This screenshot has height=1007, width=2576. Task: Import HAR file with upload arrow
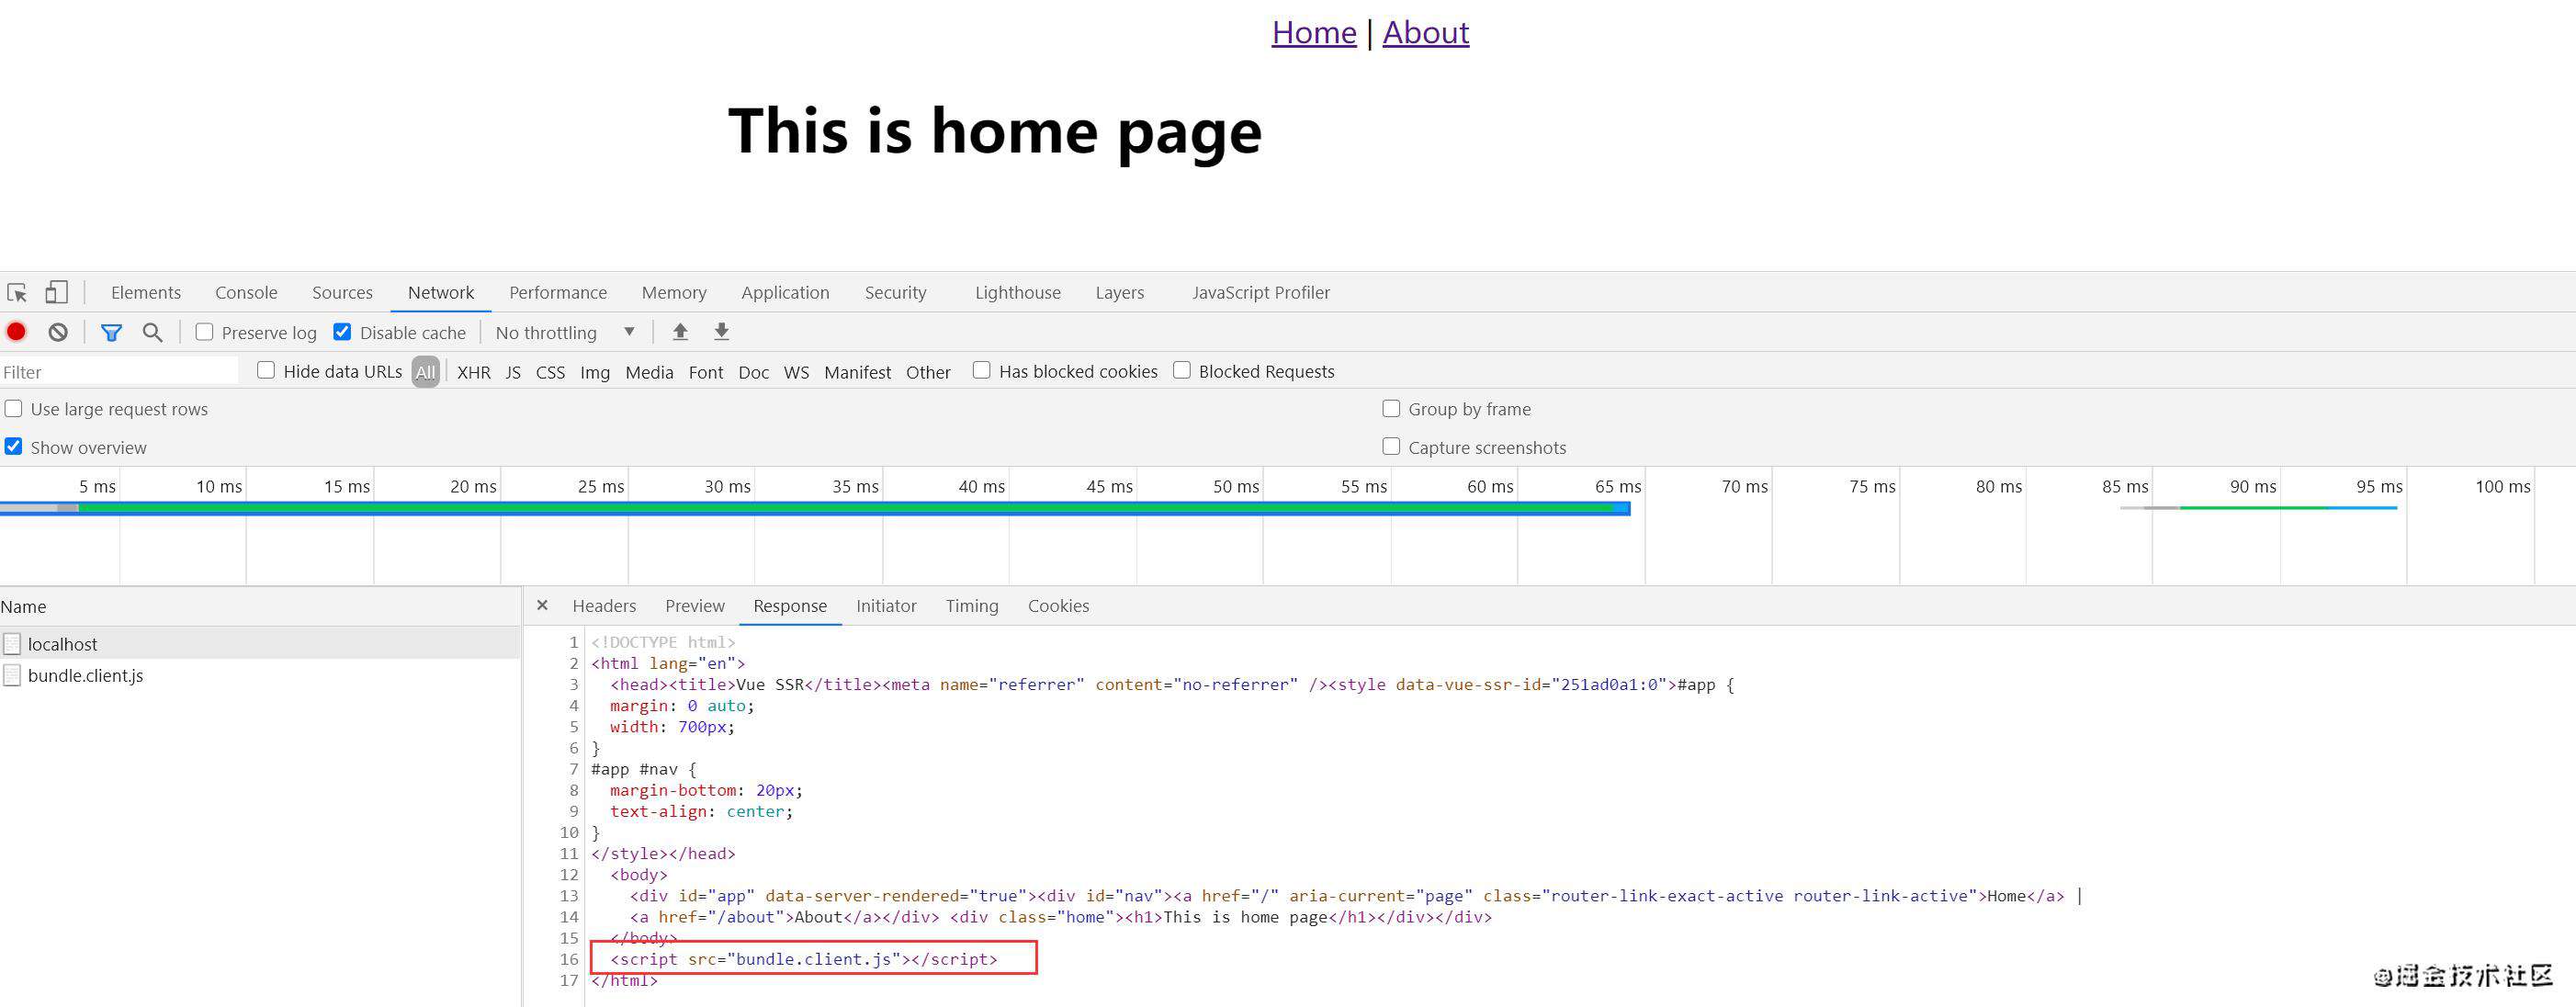680,332
